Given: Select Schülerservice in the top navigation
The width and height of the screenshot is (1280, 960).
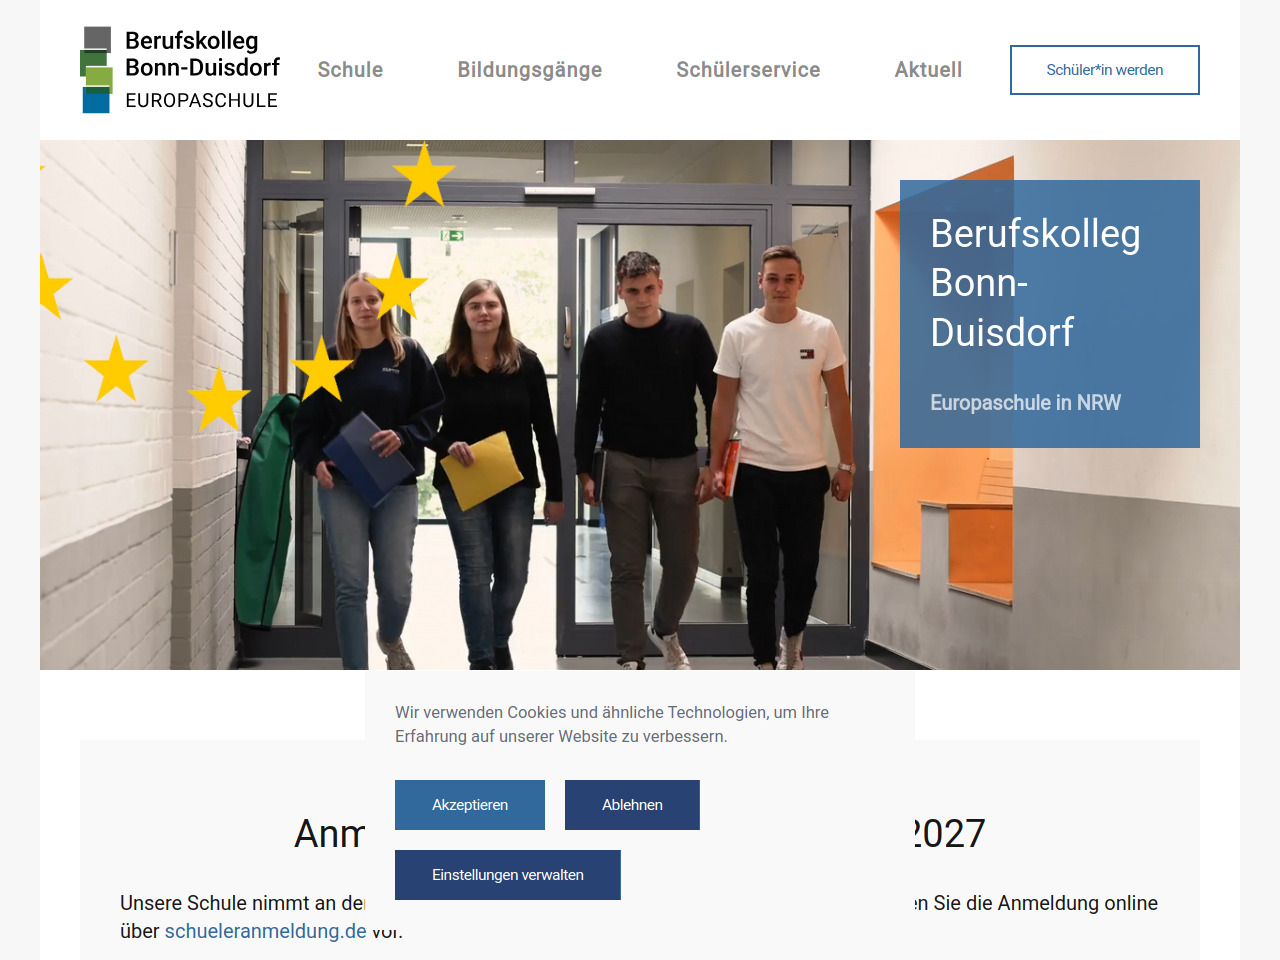Looking at the screenshot, I should (x=748, y=70).
